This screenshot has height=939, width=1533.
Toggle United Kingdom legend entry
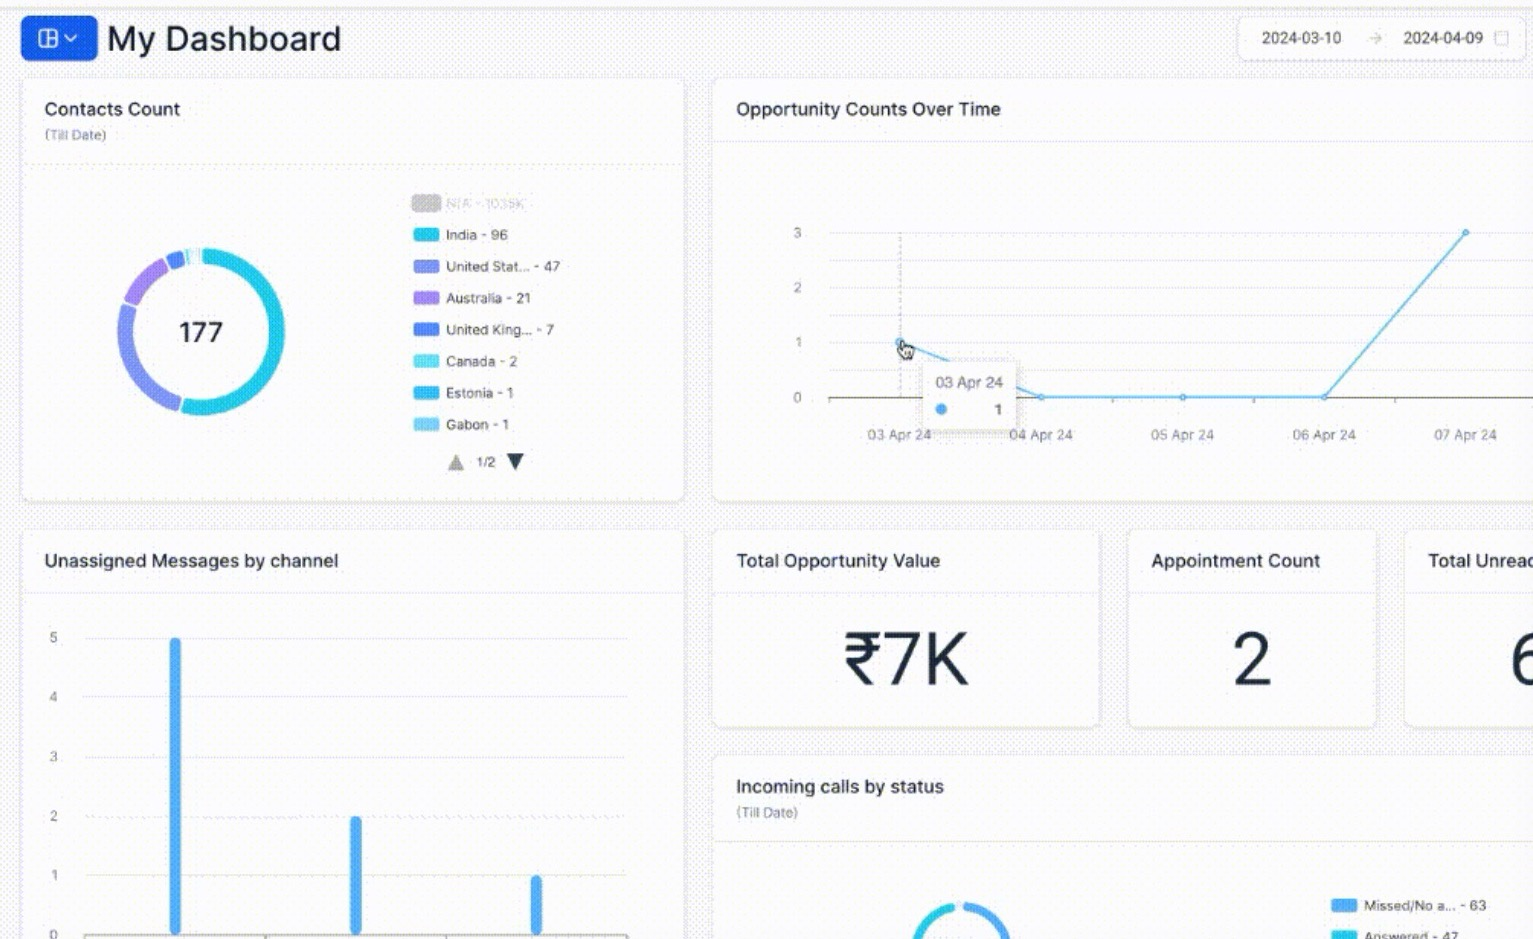[x=484, y=330]
